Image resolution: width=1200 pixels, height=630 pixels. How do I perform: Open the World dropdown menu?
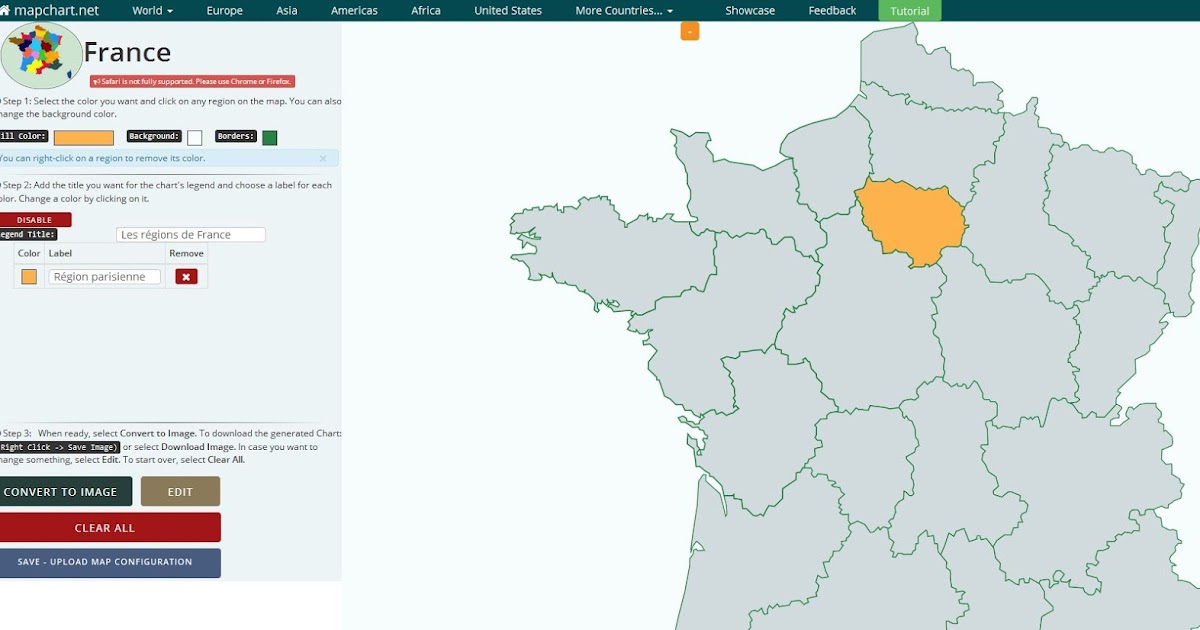[x=153, y=11]
